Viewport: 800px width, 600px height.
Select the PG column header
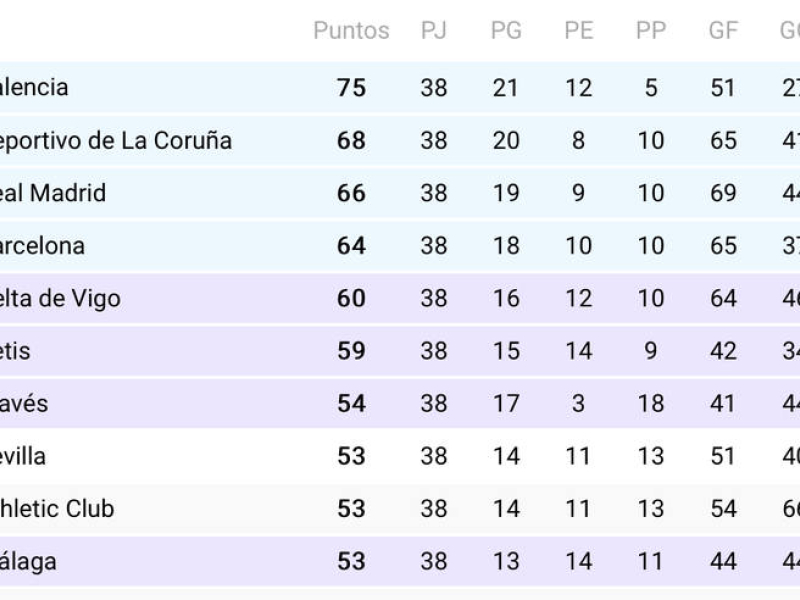click(506, 30)
